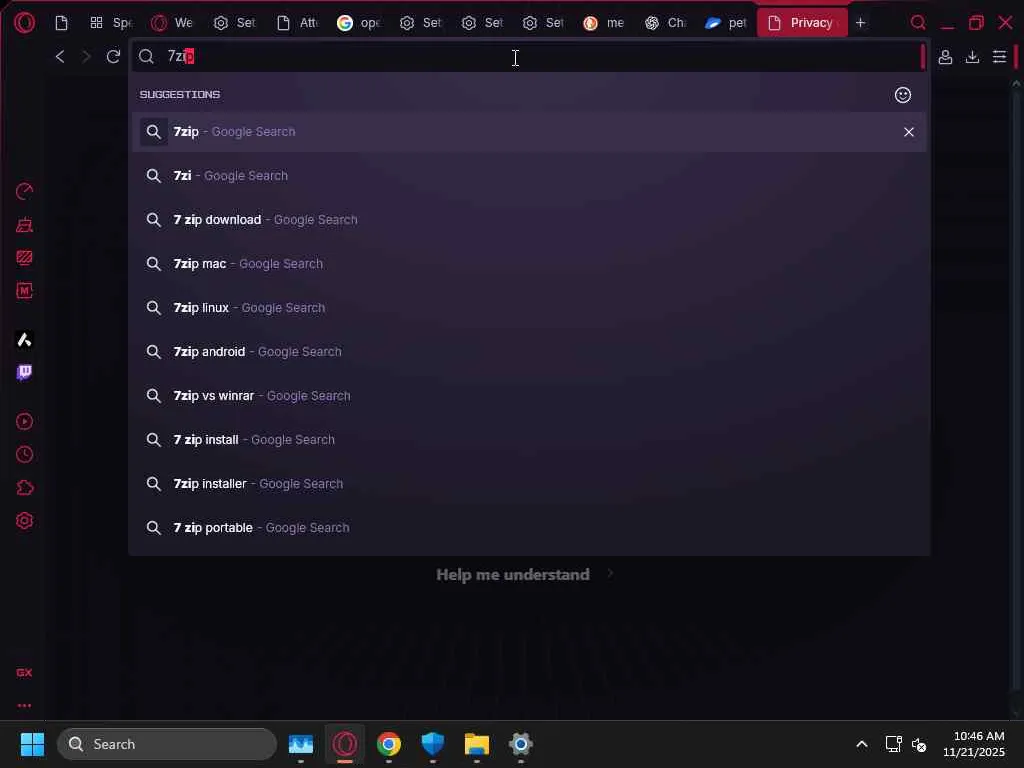1024x768 pixels.
Task: Click the GX Corner icon in sidebar
Action: pyautogui.click(x=24, y=673)
